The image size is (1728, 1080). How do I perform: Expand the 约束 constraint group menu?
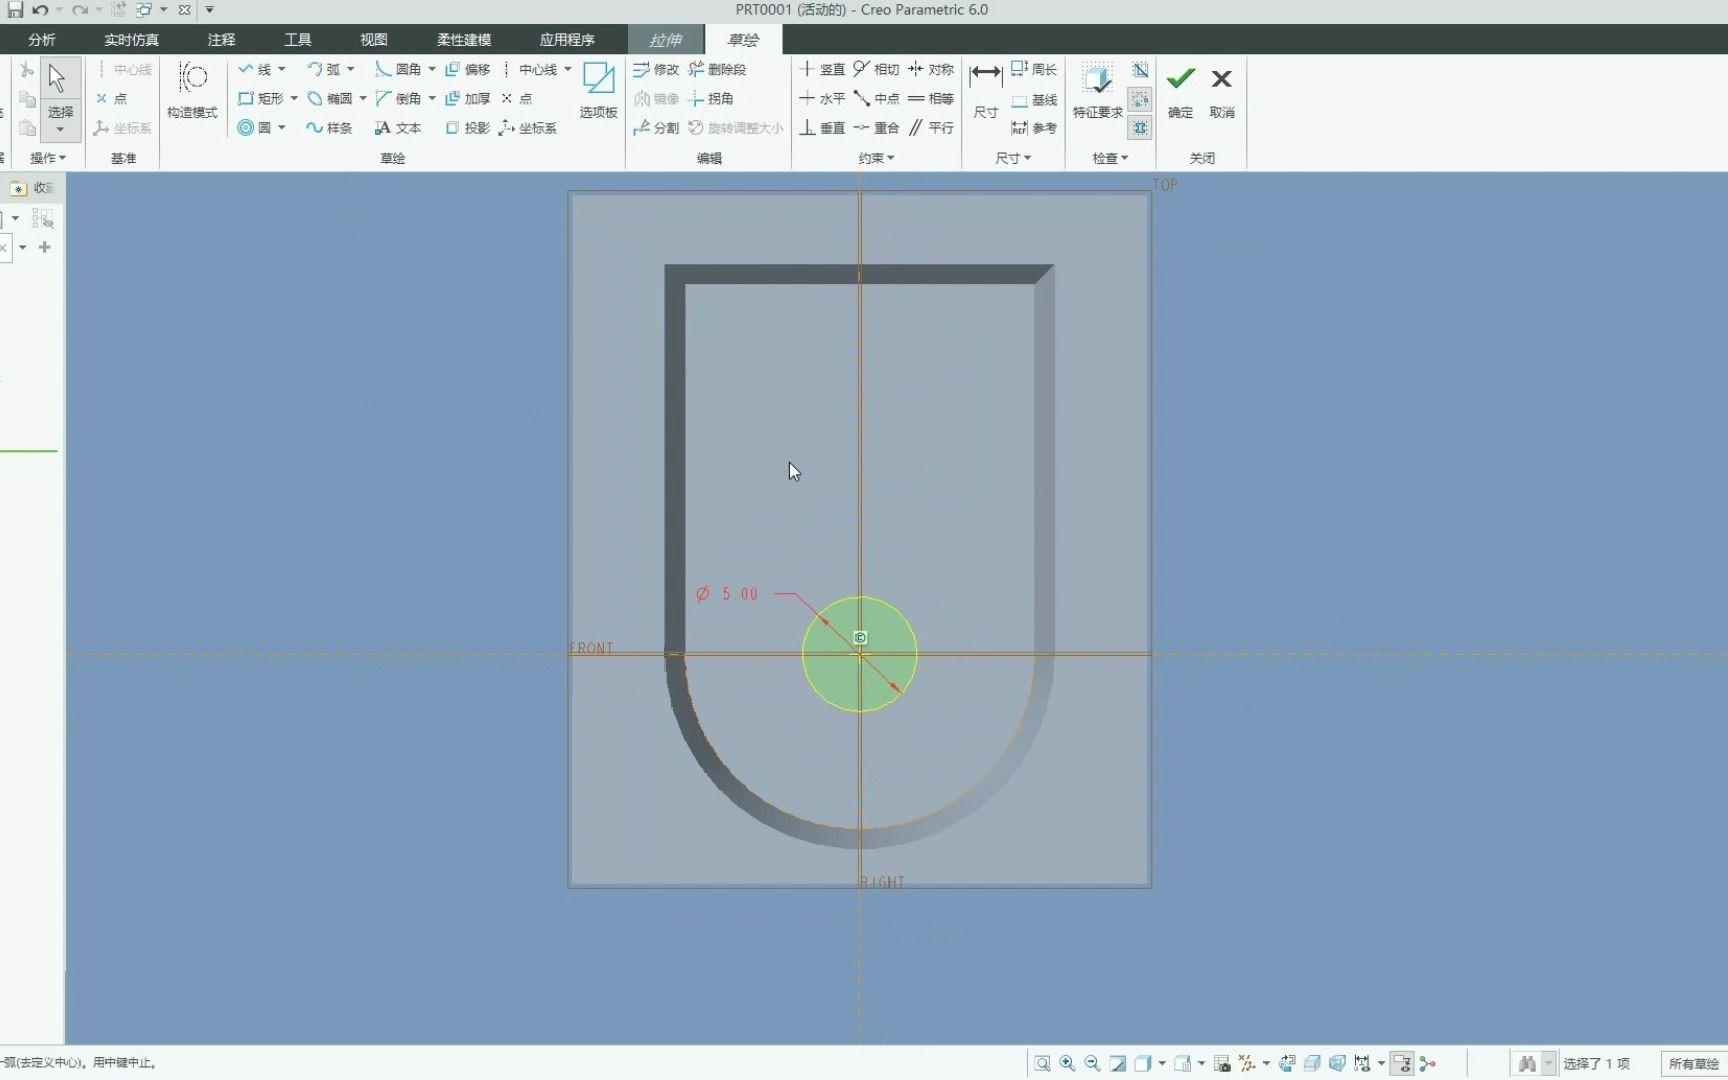pos(876,158)
